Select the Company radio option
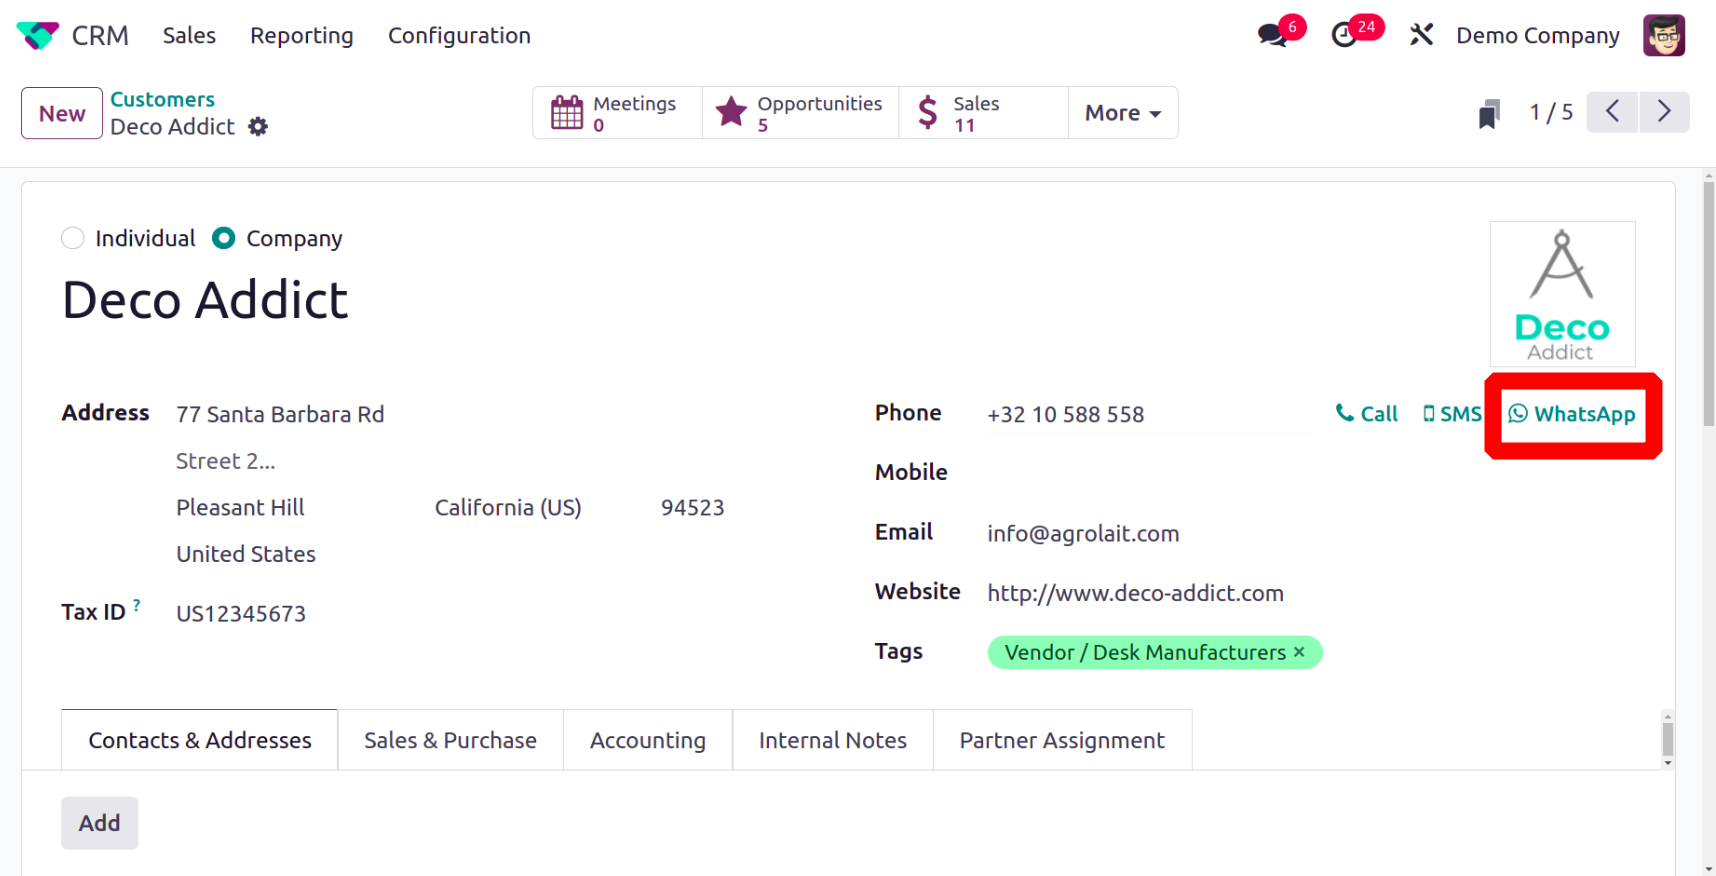Screen dimensions: 1716x876 [224, 238]
